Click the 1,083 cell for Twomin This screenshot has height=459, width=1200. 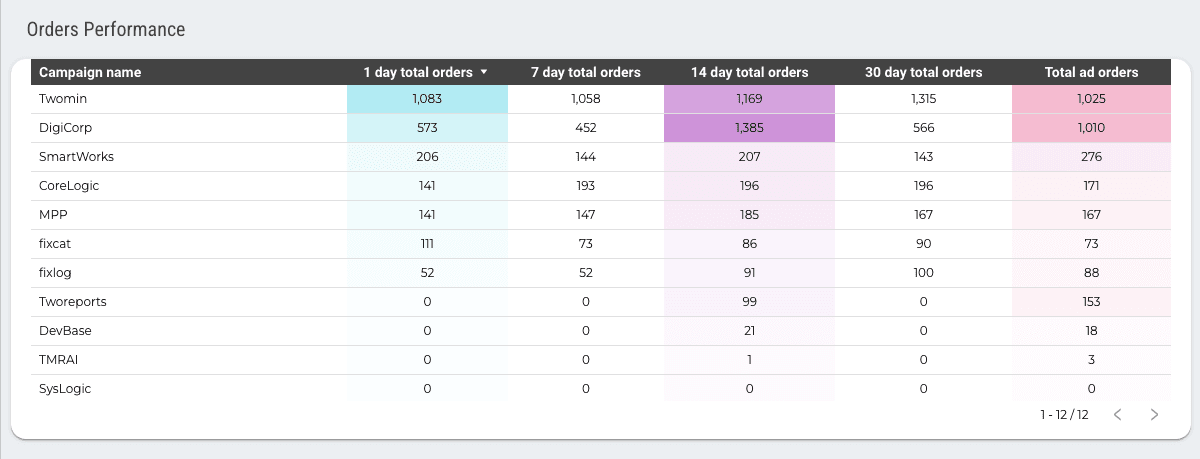427,99
